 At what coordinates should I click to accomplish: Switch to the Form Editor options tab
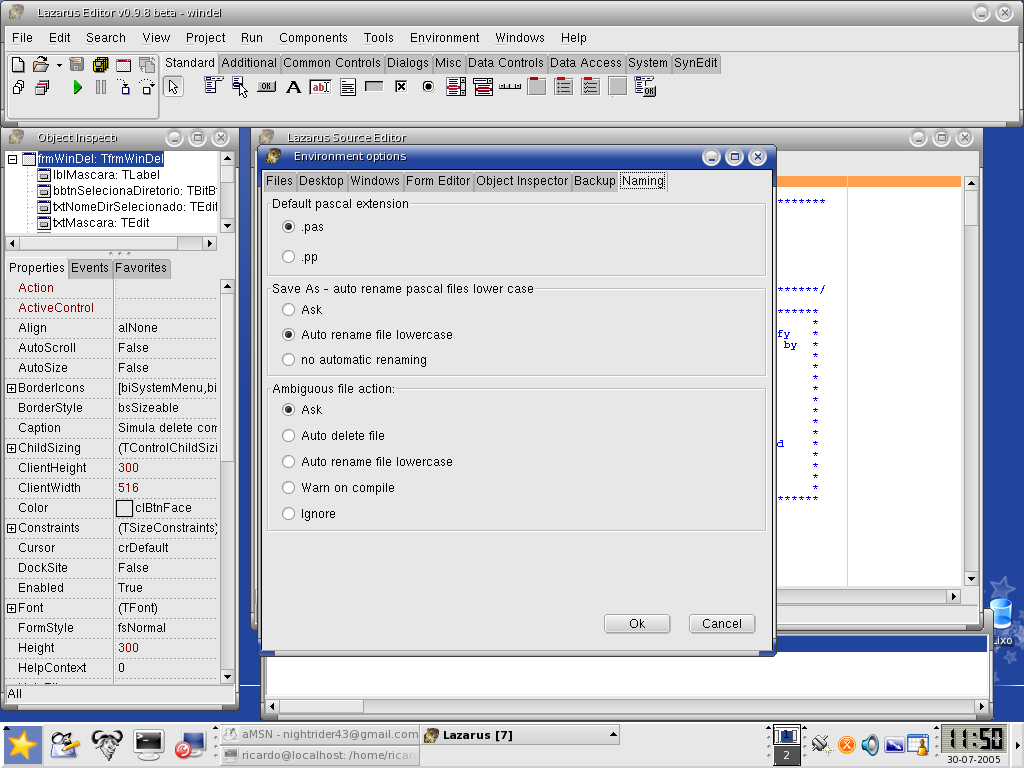coord(438,181)
